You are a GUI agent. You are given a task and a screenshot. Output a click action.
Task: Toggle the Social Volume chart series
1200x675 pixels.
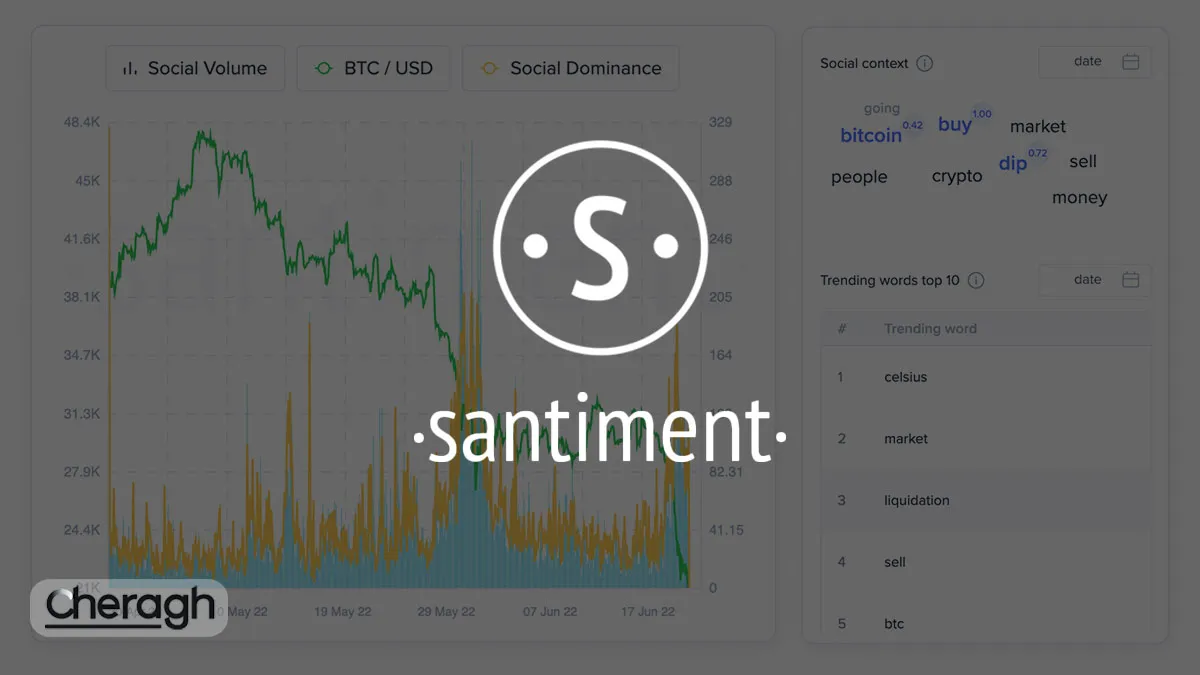pos(195,68)
